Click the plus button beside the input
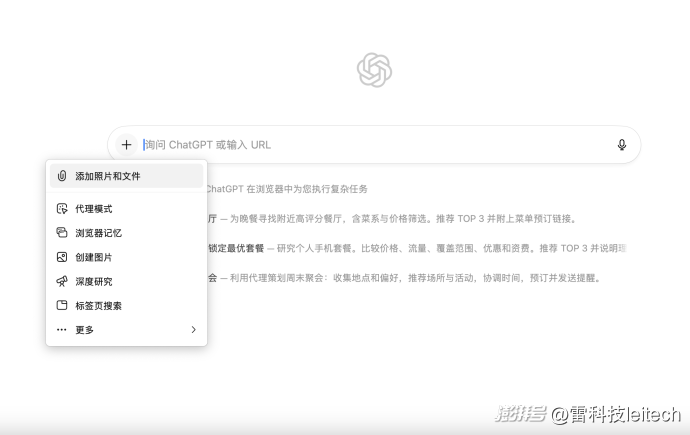 (x=126, y=145)
